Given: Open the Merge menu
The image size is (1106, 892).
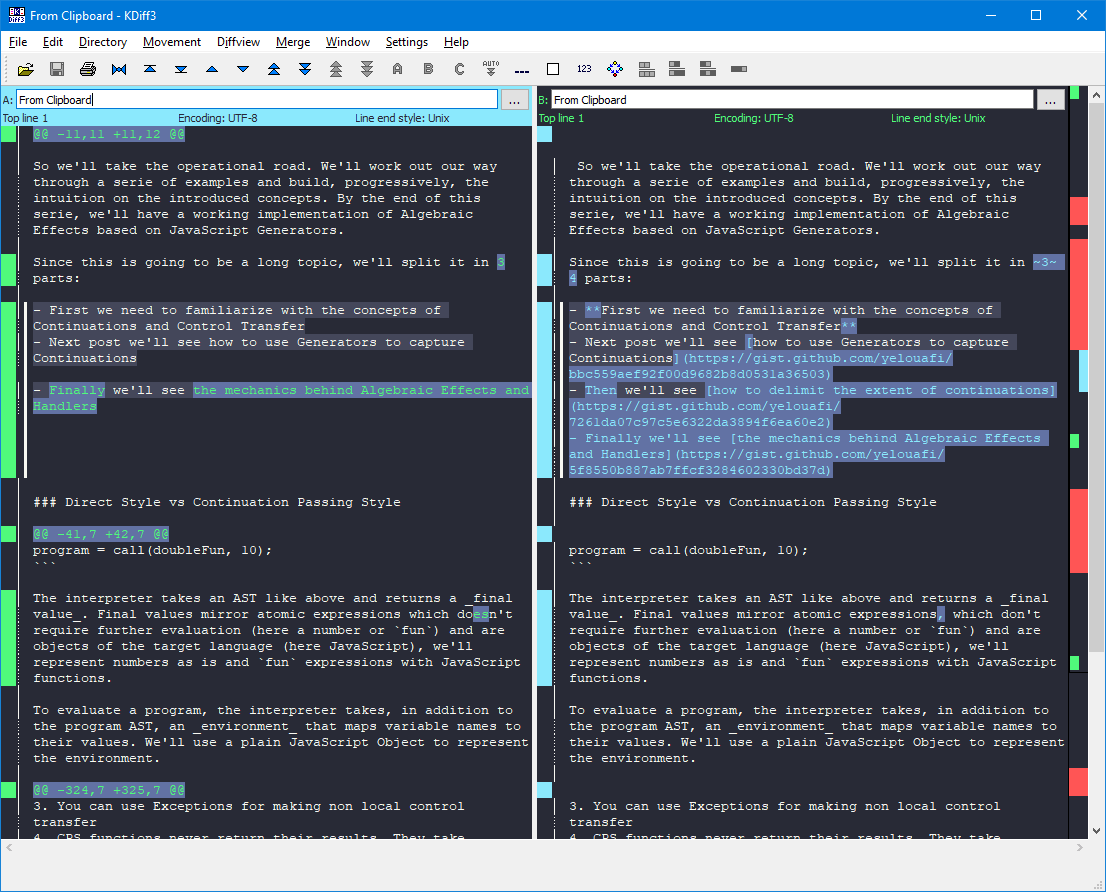Looking at the screenshot, I should pyautogui.click(x=292, y=42).
